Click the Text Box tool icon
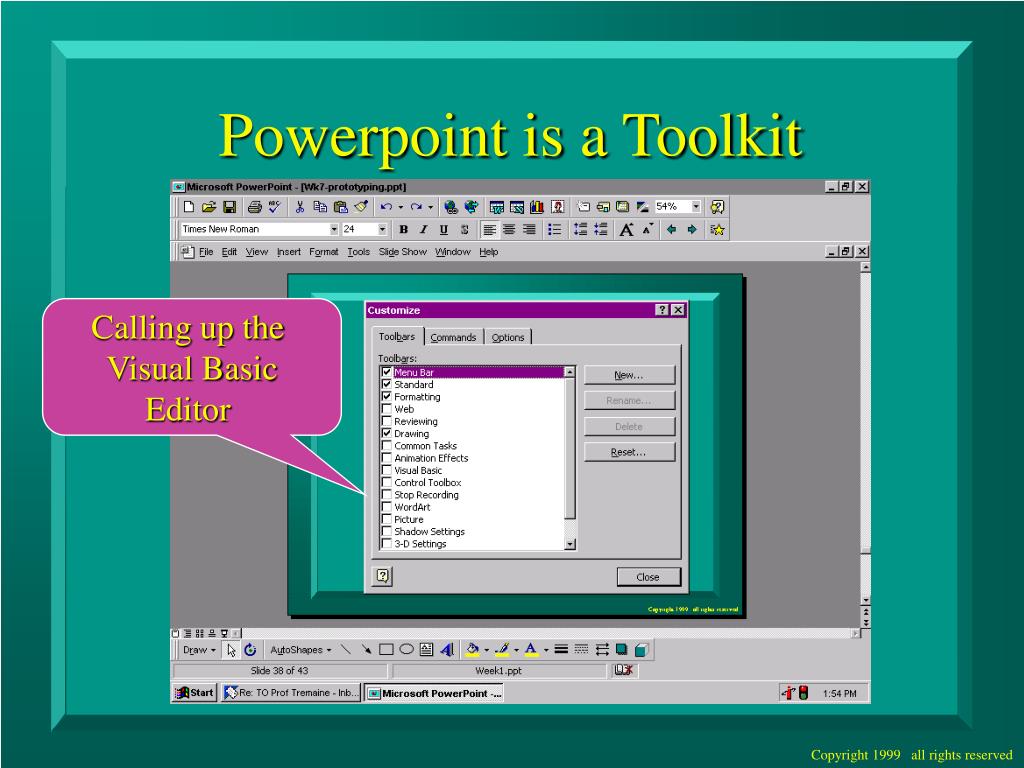 (426, 650)
